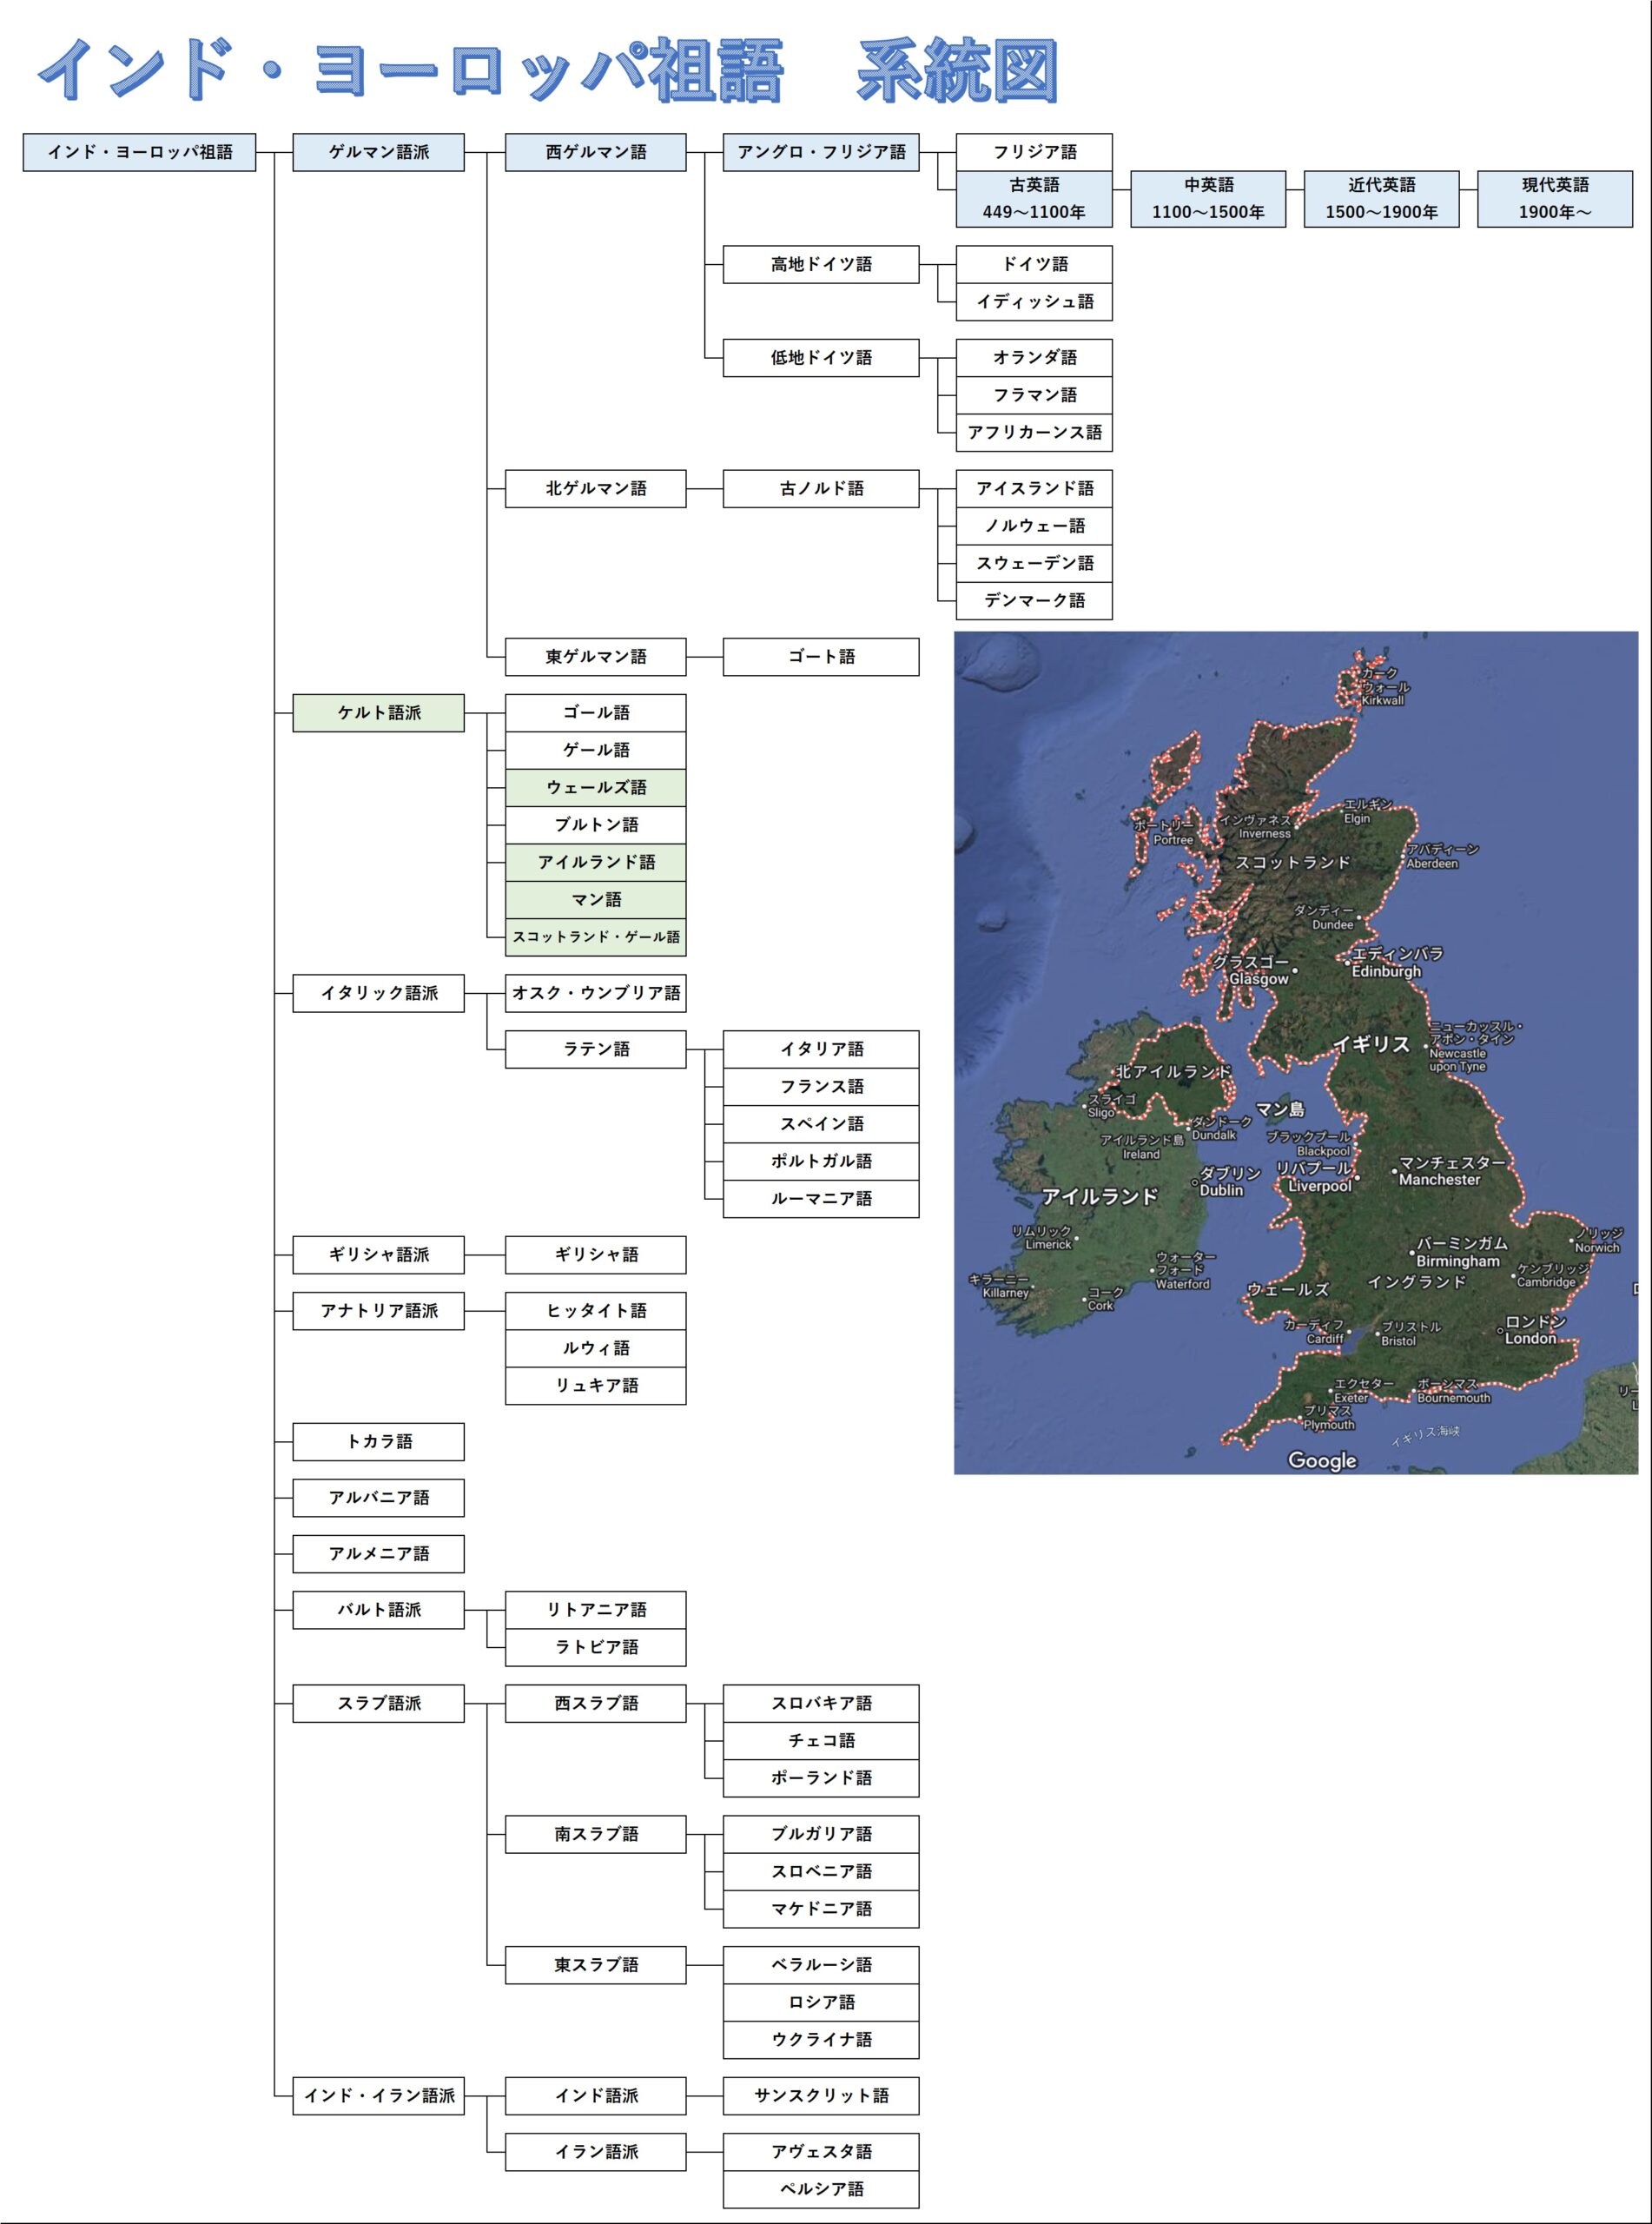Select the ブルトン語 box

(x=596, y=825)
